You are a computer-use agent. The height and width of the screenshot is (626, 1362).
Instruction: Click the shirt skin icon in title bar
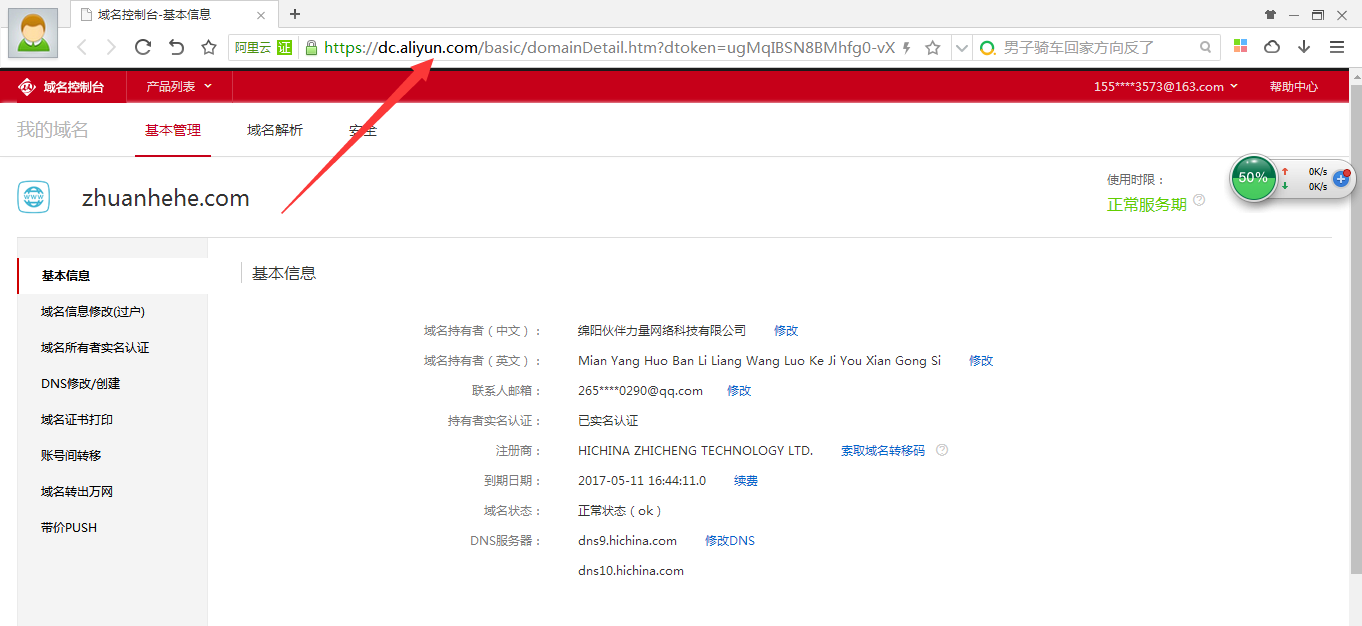[x=1271, y=14]
